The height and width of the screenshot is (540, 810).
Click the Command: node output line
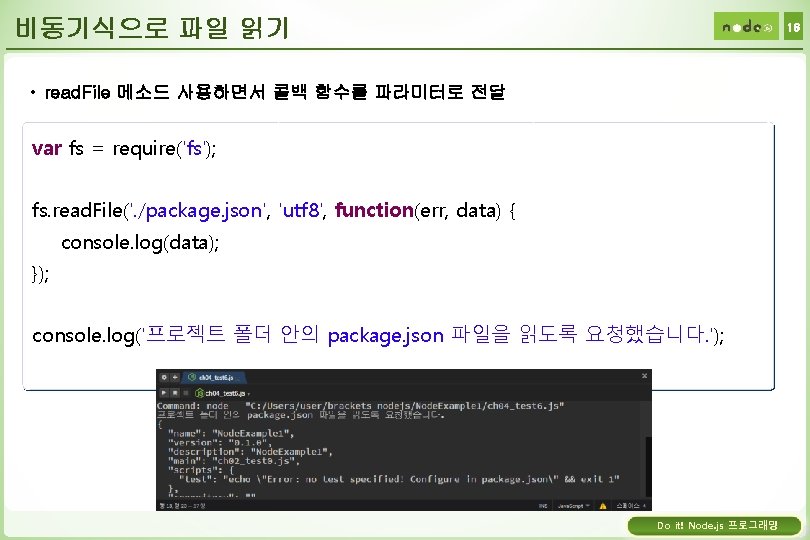(x=360, y=406)
